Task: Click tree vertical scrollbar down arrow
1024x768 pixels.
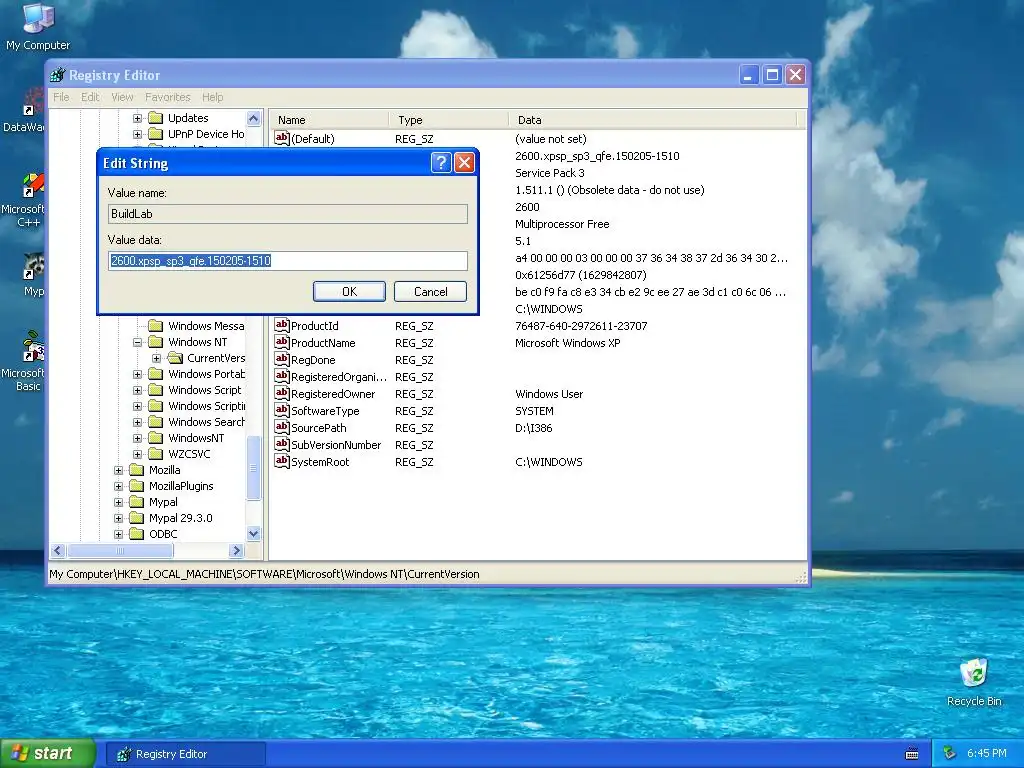Action: click(x=253, y=534)
